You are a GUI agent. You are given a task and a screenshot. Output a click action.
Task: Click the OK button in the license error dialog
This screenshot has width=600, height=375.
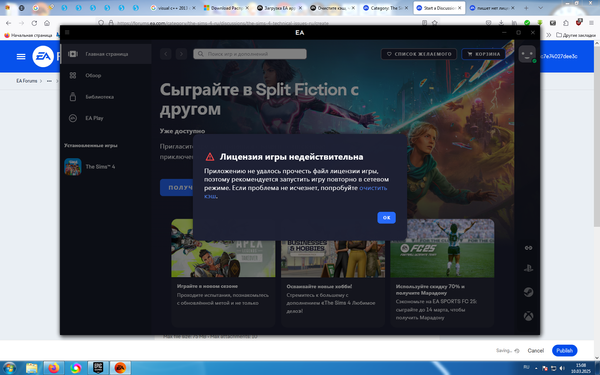386,217
